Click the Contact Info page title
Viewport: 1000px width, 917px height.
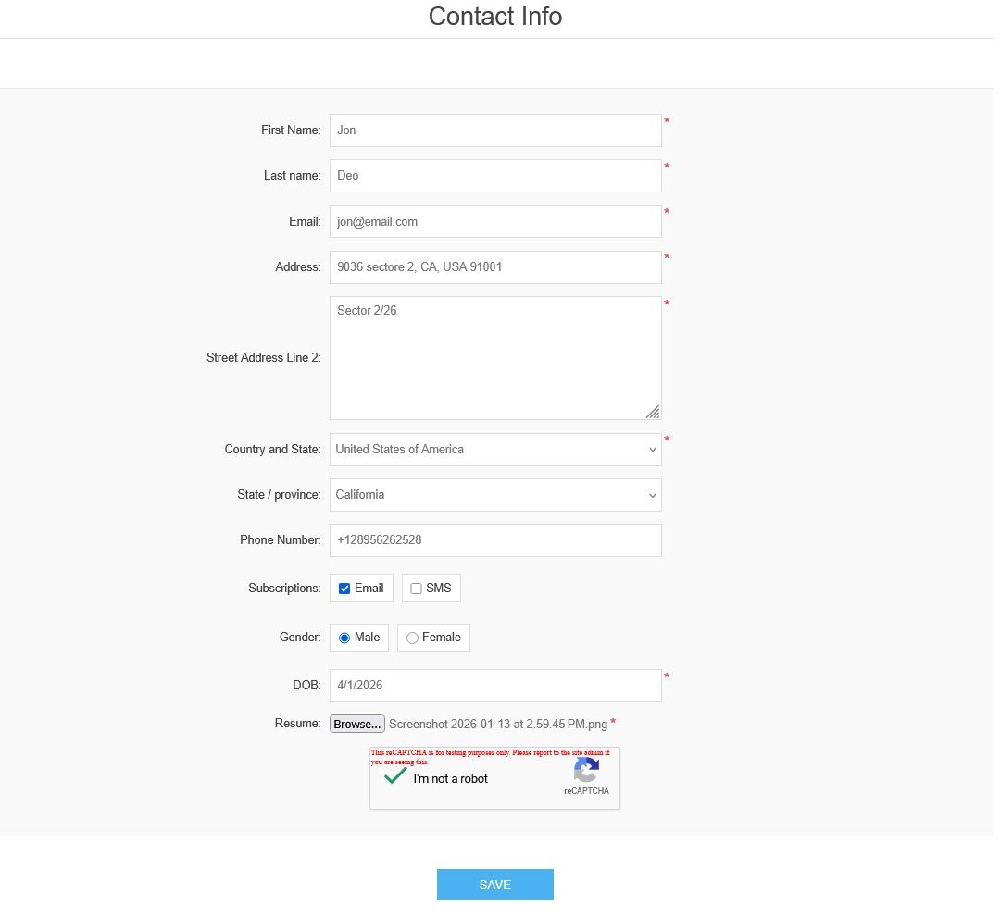coord(495,17)
